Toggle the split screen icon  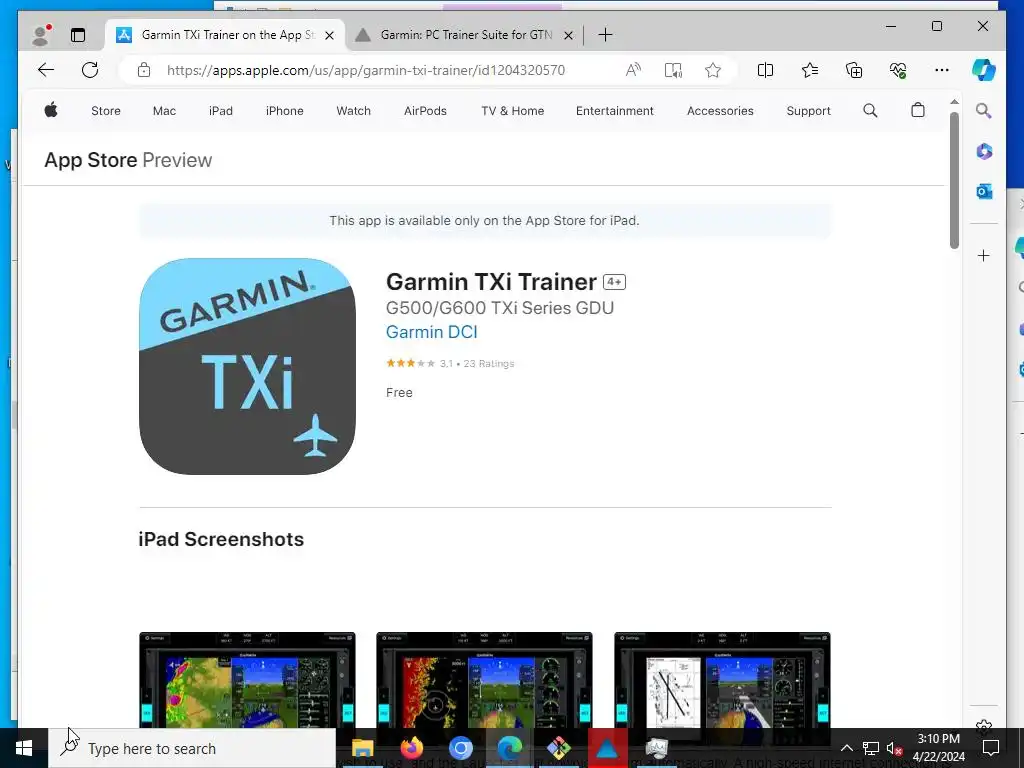pos(765,70)
